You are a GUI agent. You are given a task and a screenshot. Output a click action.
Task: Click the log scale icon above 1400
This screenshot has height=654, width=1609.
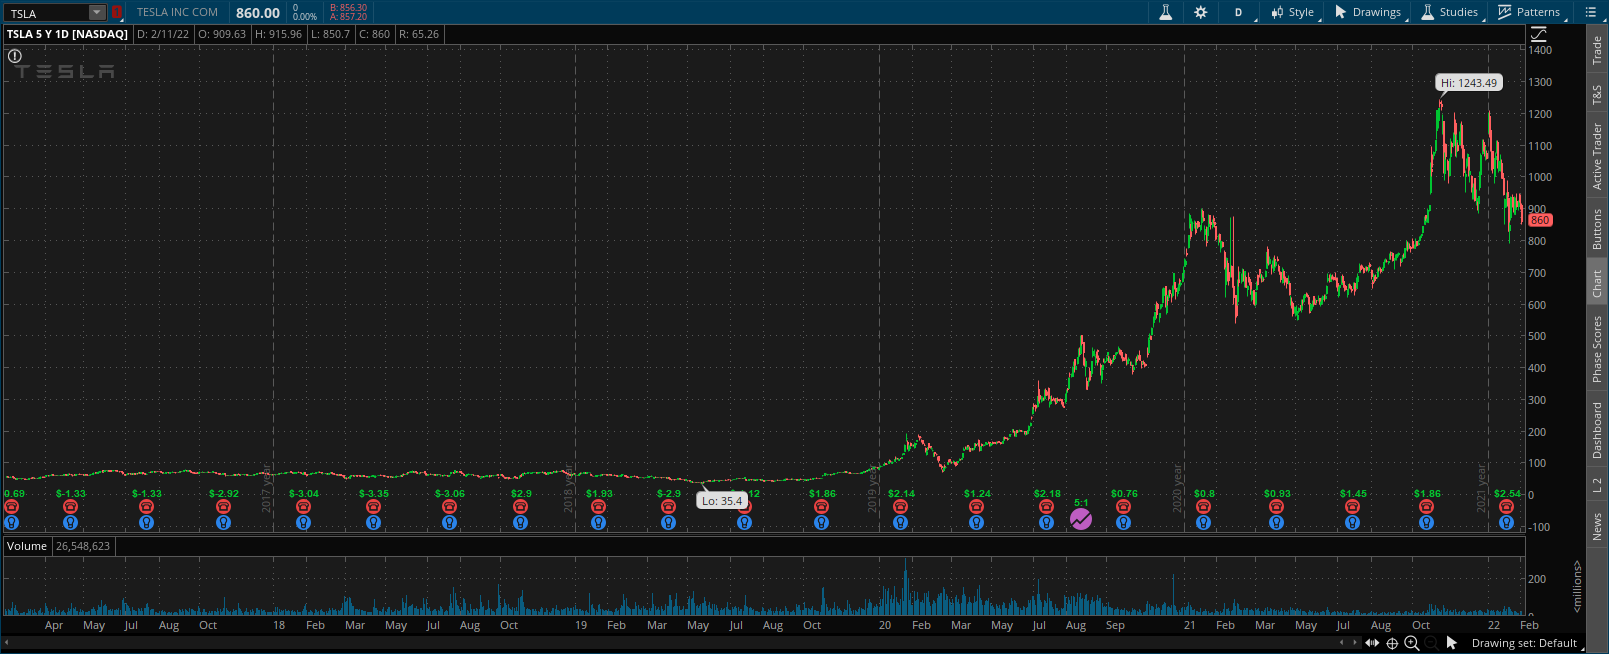(1538, 34)
